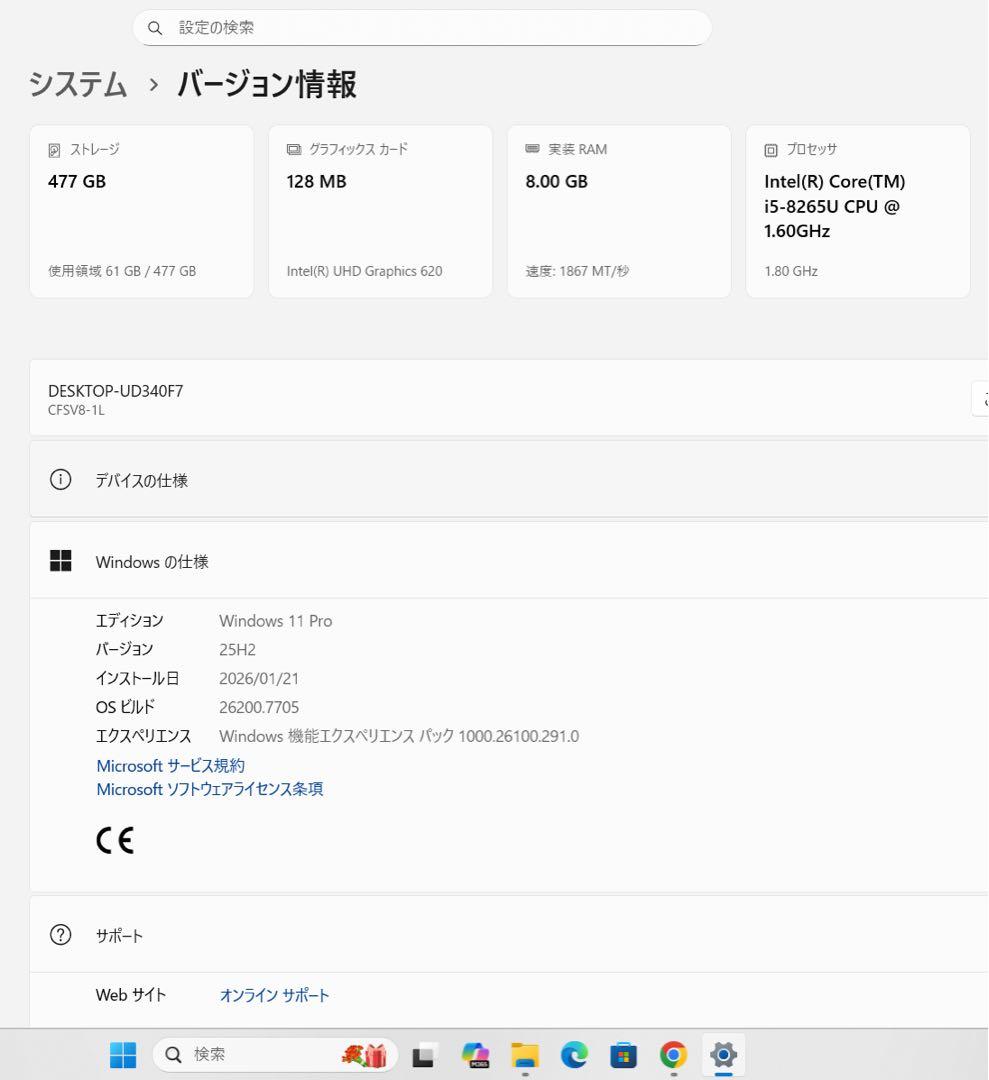Click the graphics card icon on the グラフィックスカード card
The width and height of the screenshot is (989, 1080).
coord(293,149)
